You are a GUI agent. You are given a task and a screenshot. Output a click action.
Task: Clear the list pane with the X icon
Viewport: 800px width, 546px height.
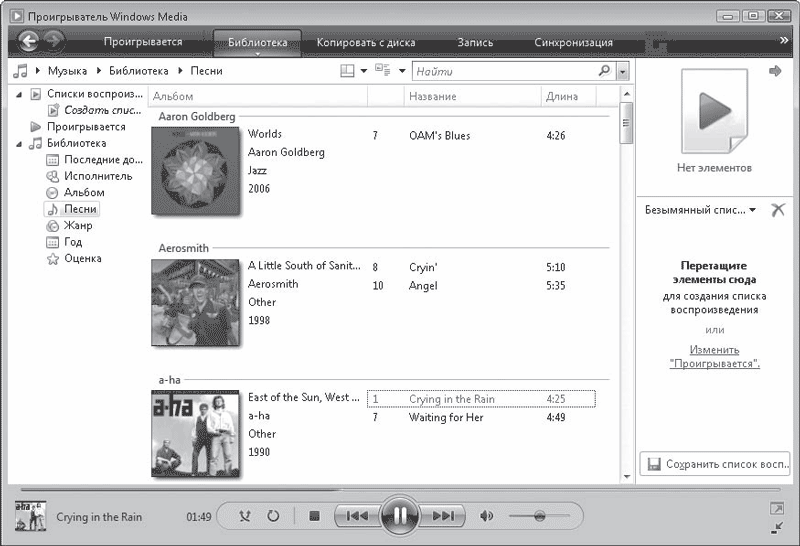click(x=779, y=210)
